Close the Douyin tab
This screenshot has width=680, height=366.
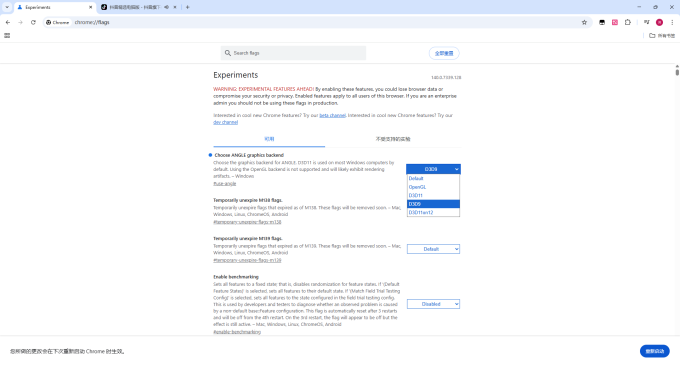tap(175, 7)
